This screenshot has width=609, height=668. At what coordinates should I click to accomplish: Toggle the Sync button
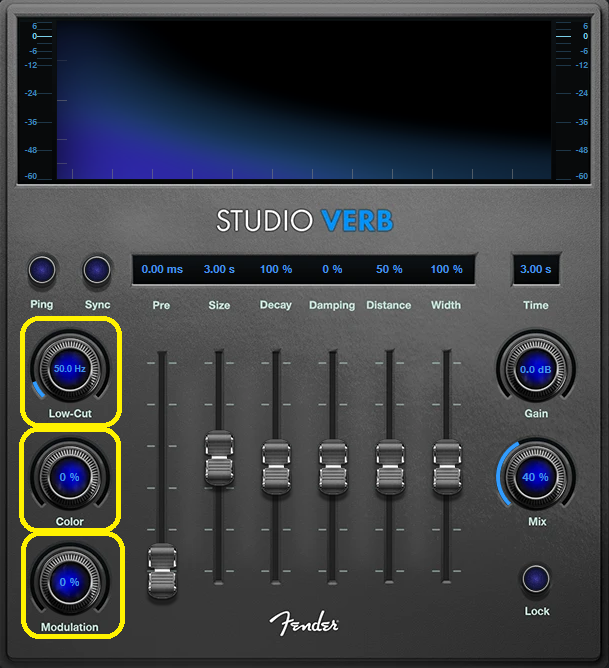coord(97,269)
